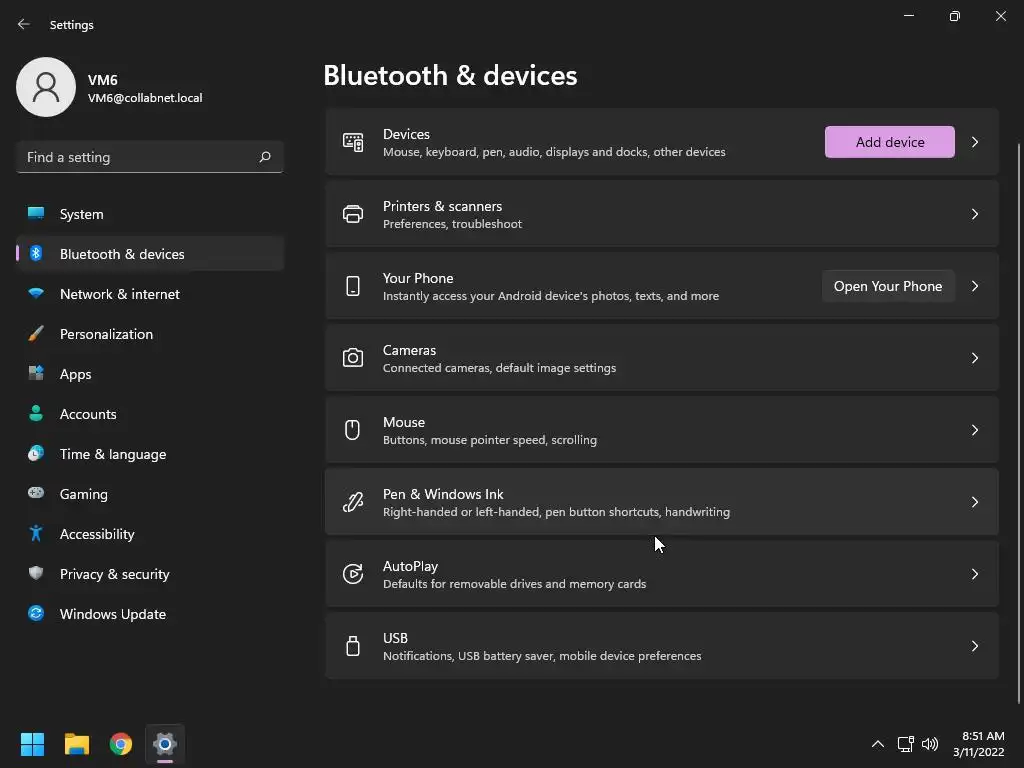Go to Windows Update section
The image size is (1024, 768).
pos(113,614)
